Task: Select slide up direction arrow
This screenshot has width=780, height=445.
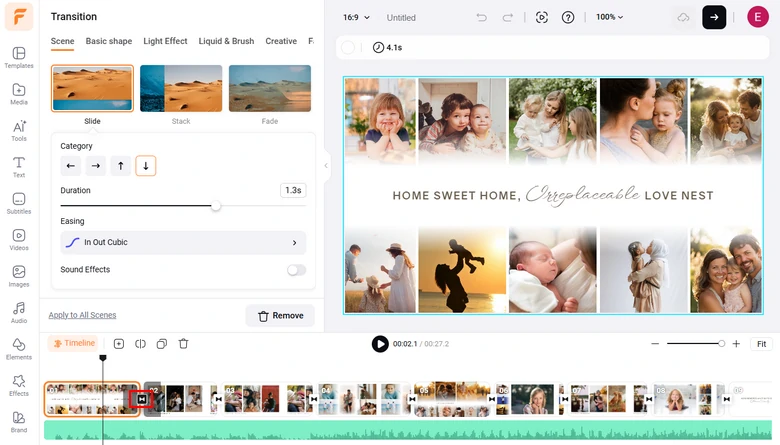Action: pos(120,166)
